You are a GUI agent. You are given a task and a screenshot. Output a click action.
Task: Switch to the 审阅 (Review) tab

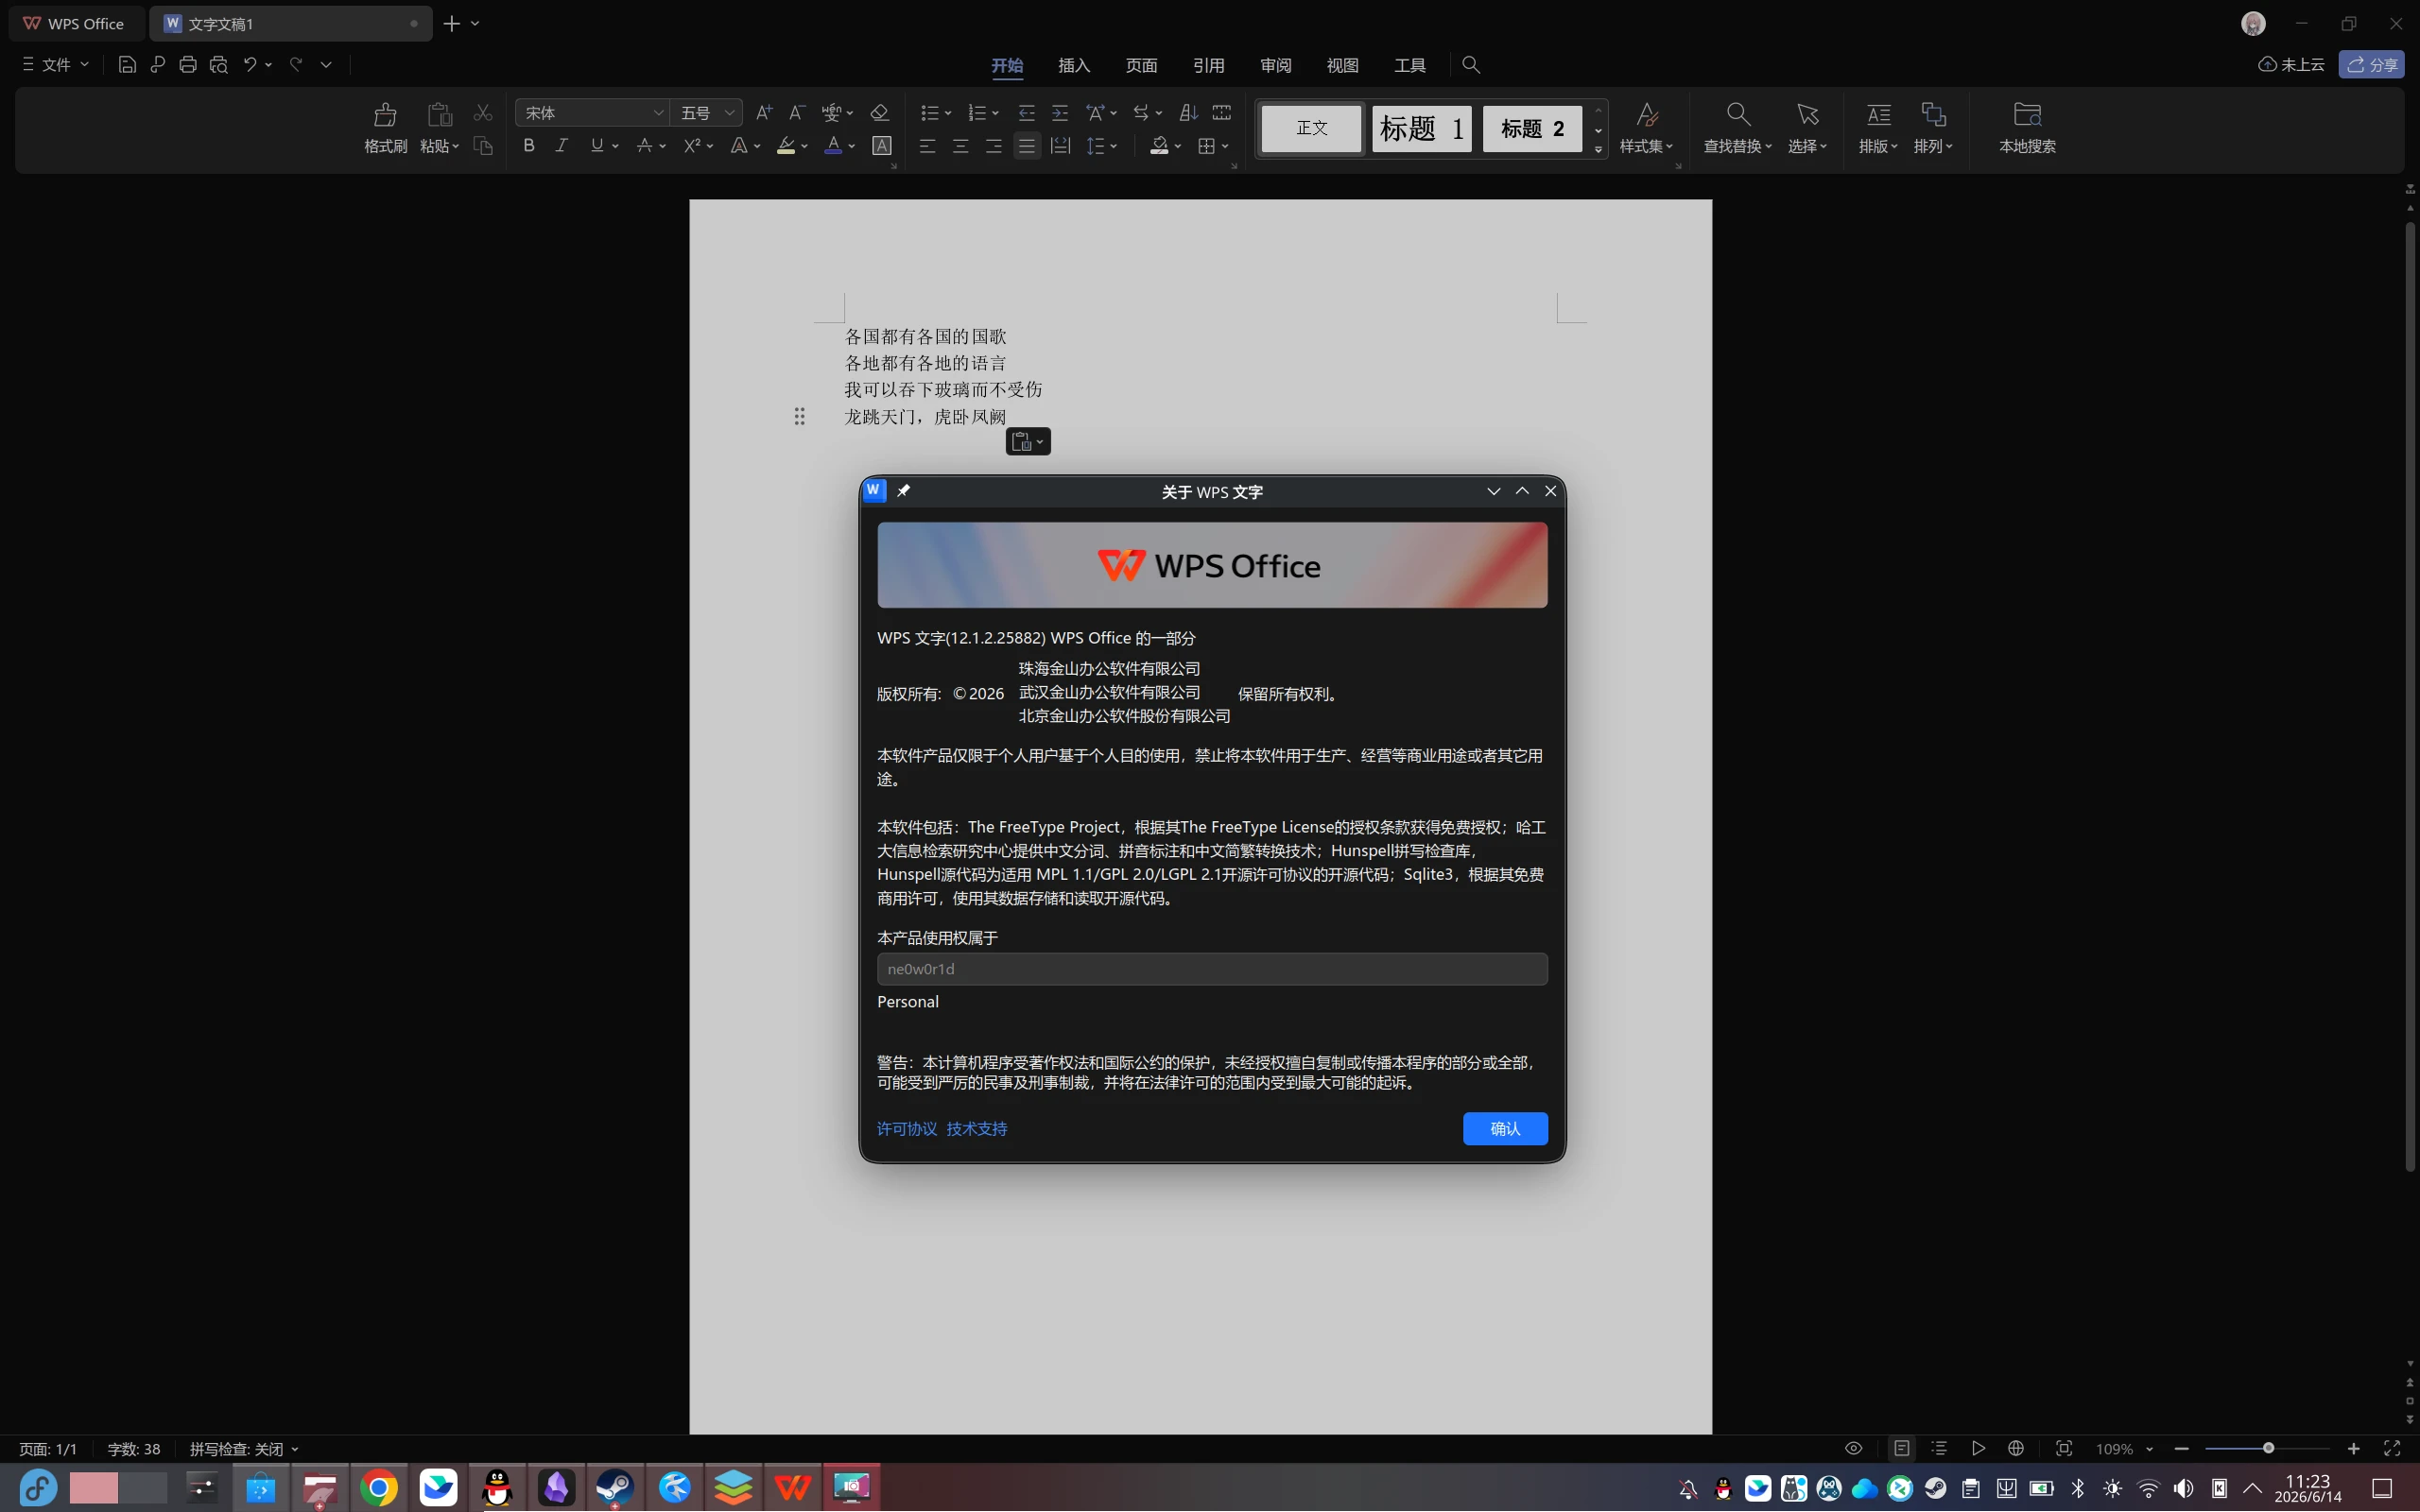[1275, 65]
